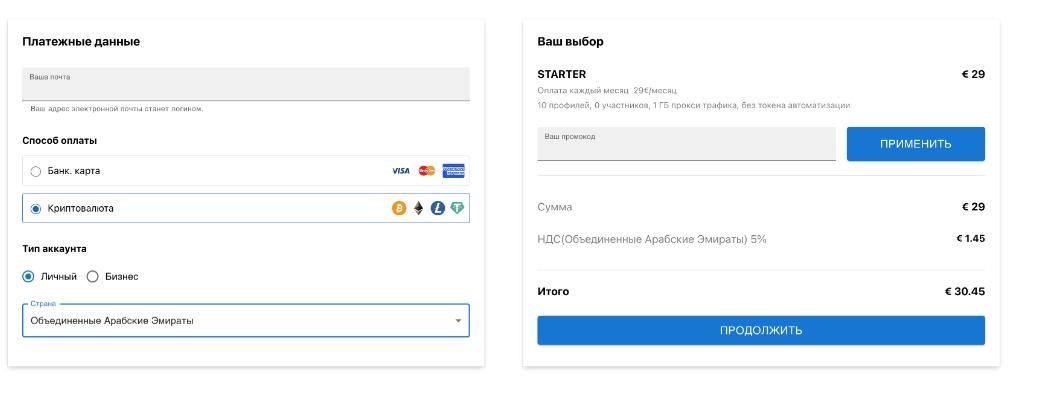Click the Итого total amount € 30.45
This screenshot has width=1044, height=397.
pos(964,292)
